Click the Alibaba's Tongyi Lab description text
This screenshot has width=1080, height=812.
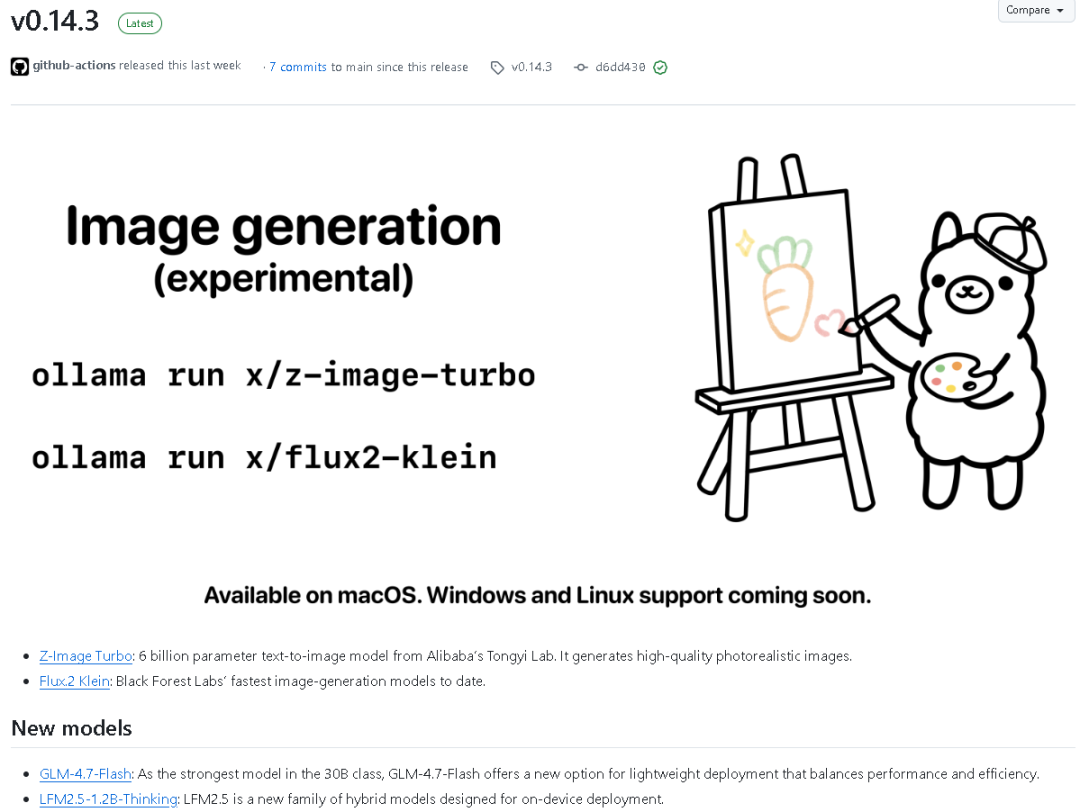[495, 656]
